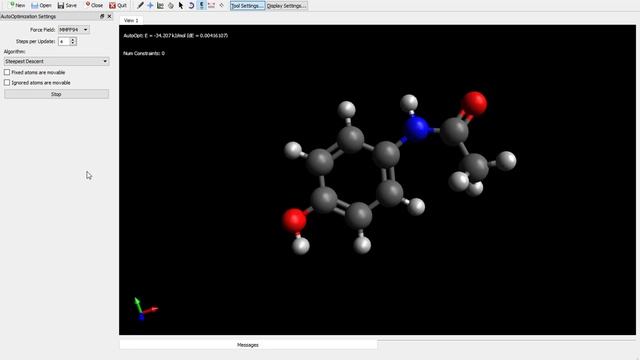Toggle the Auto Optimization tool icon

tap(202, 5)
